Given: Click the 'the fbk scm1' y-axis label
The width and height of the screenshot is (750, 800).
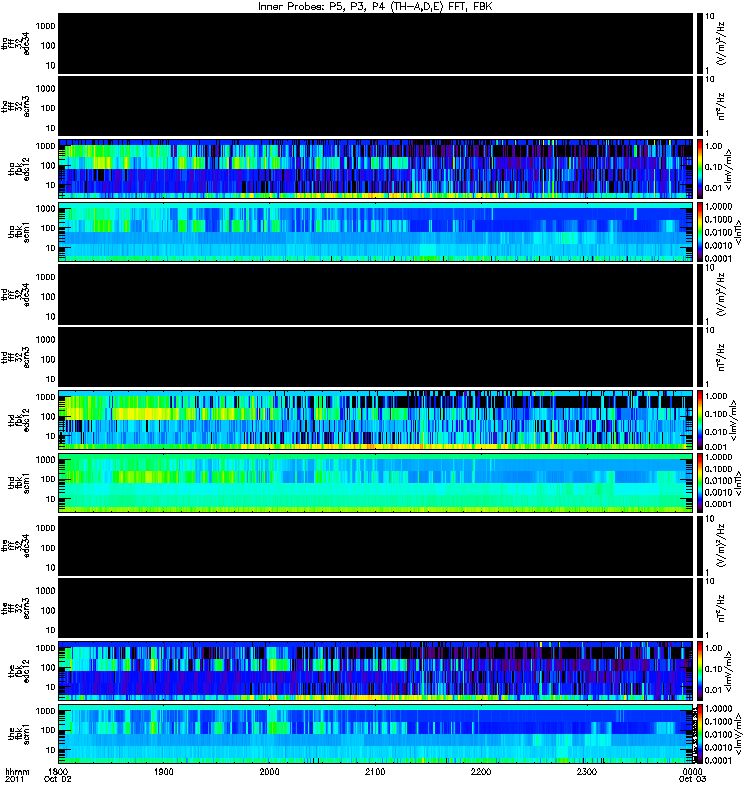Looking at the screenshot, I should coord(19,734).
